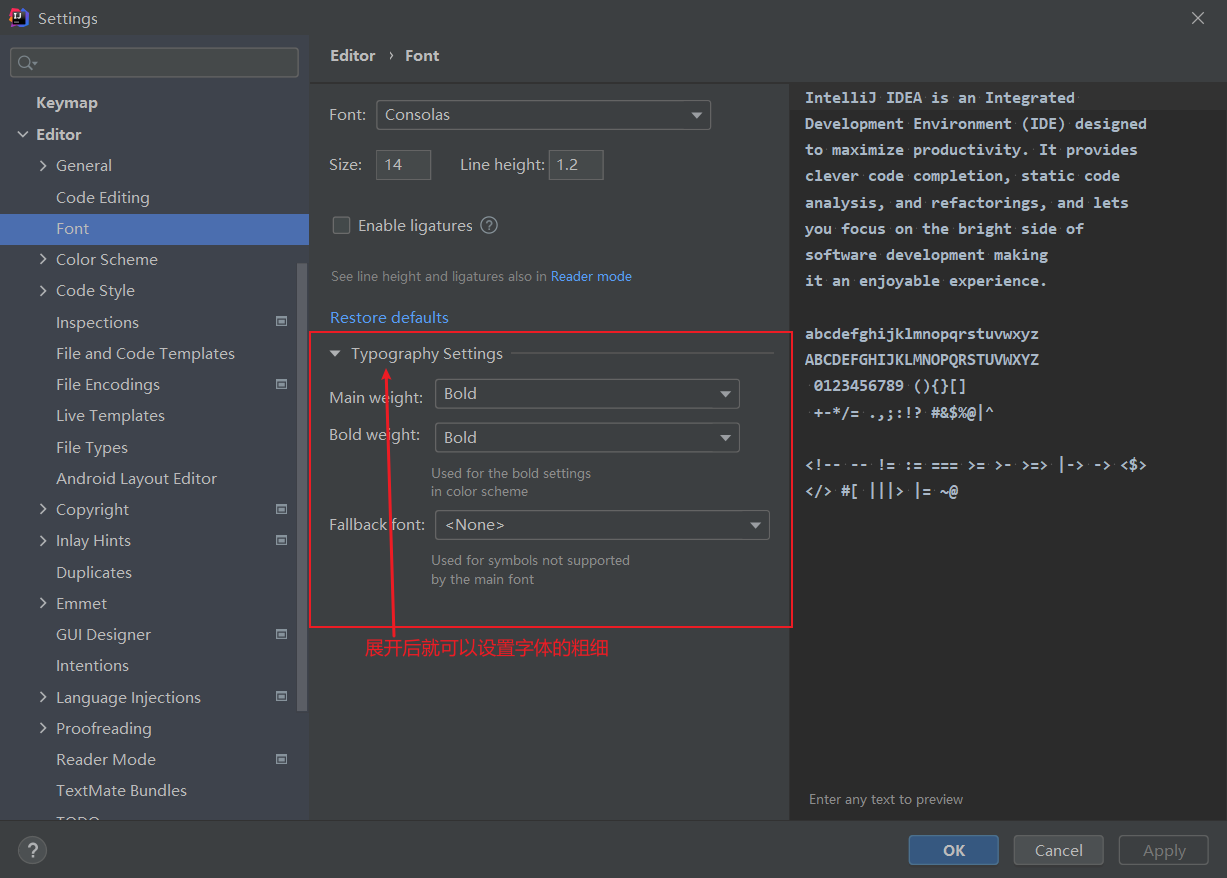Viewport: 1227px width, 878px height.
Task: Click the IntelliJ logo in the title bar
Action: point(19,18)
